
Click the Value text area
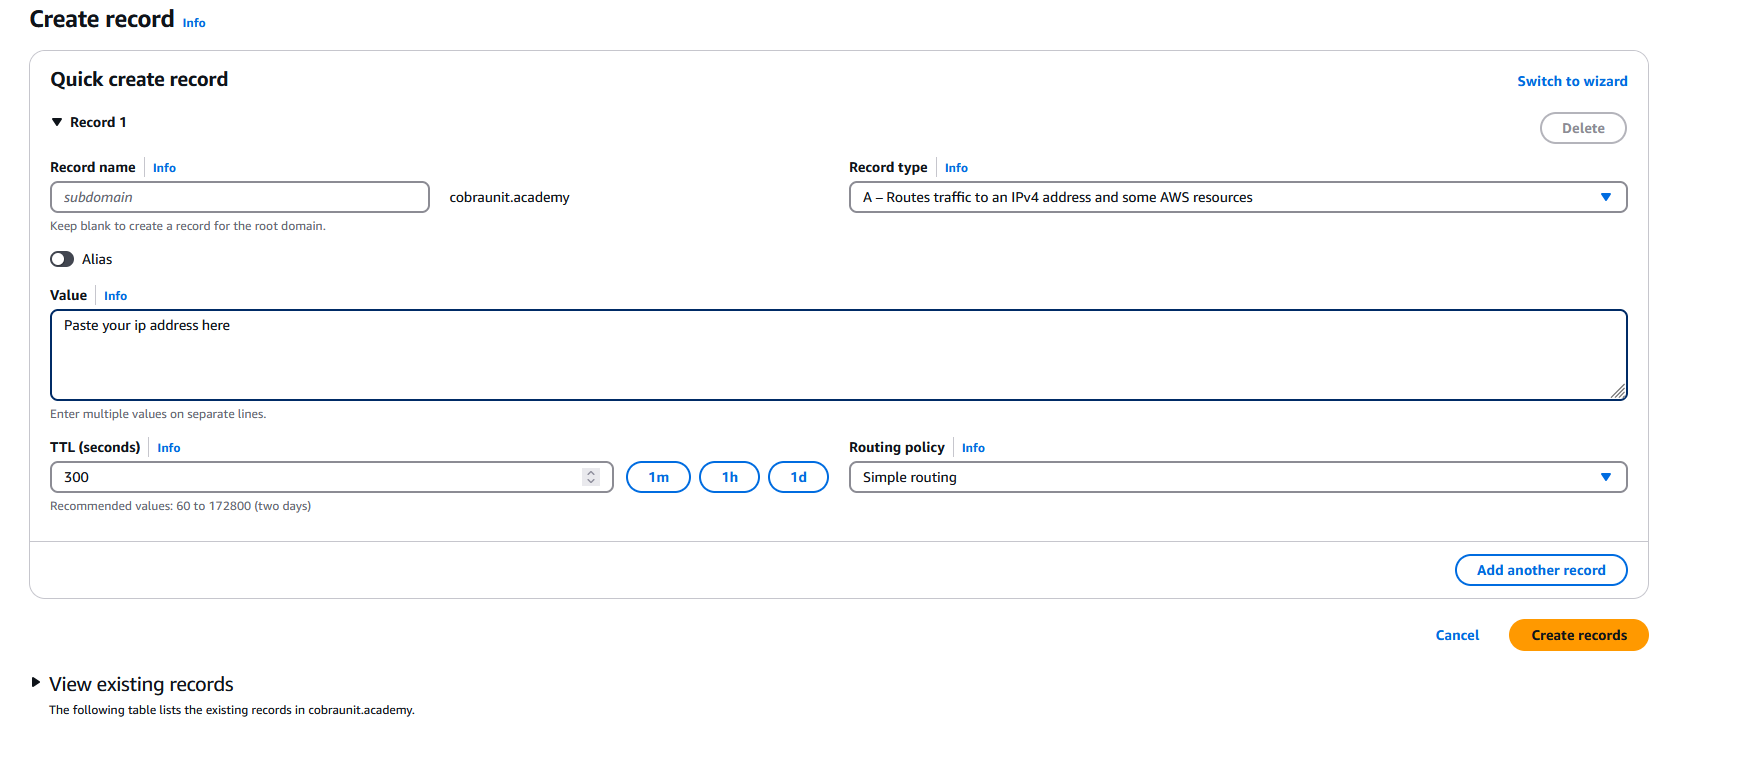(838, 355)
